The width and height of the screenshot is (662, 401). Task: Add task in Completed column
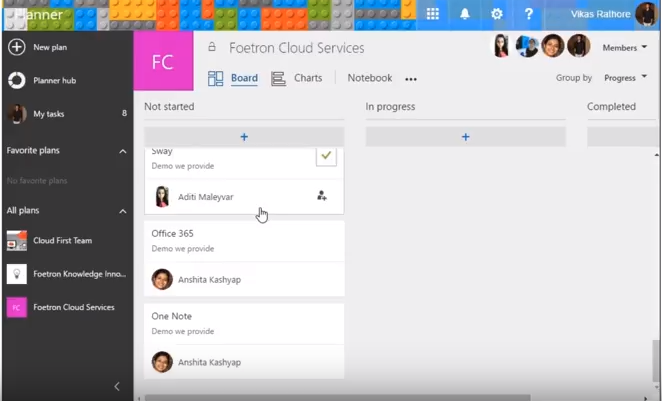coord(624,137)
